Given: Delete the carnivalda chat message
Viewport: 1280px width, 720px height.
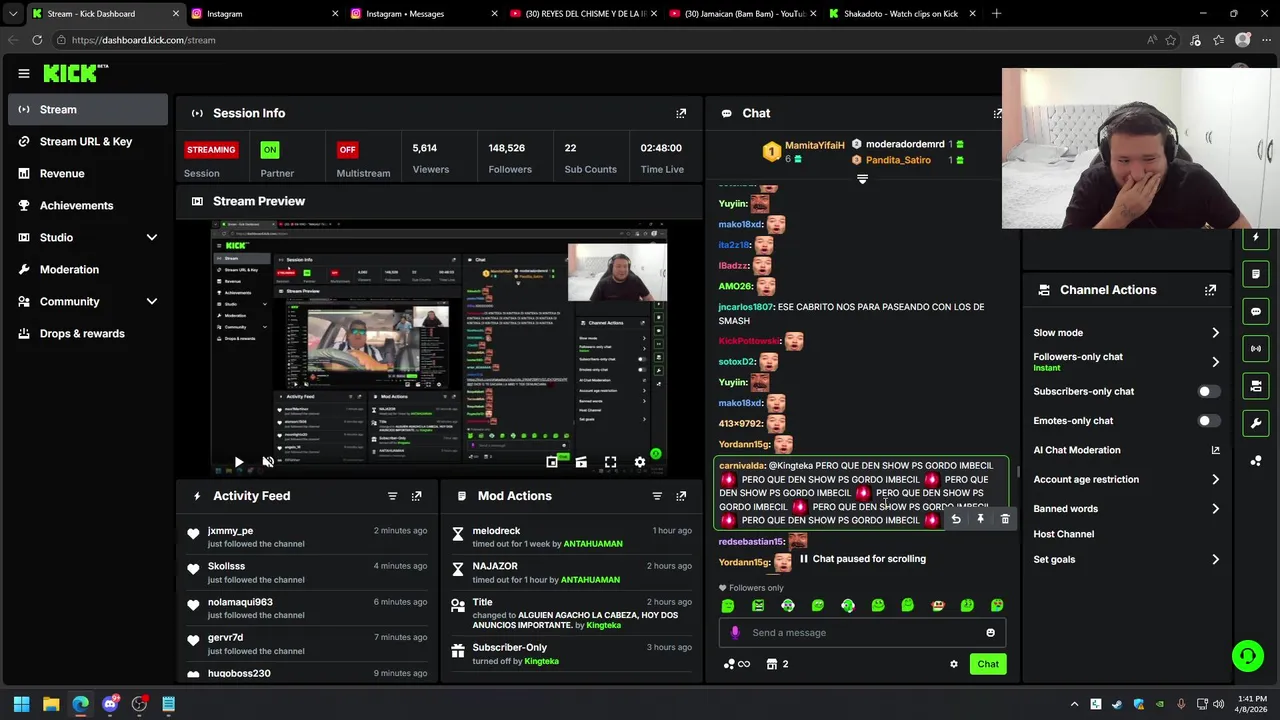Looking at the screenshot, I should [1005, 519].
